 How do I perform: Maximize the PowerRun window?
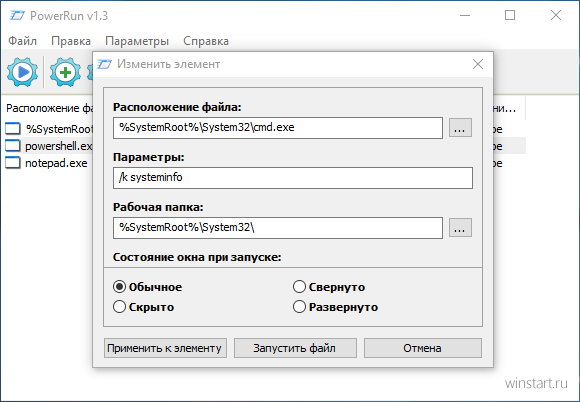510,15
